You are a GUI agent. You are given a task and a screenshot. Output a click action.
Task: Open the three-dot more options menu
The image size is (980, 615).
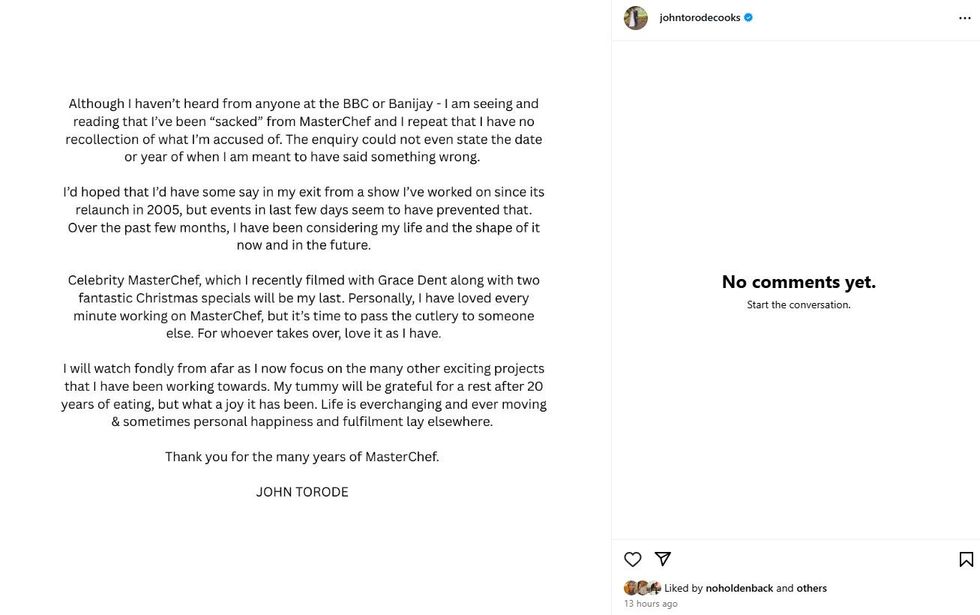(x=964, y=18)
